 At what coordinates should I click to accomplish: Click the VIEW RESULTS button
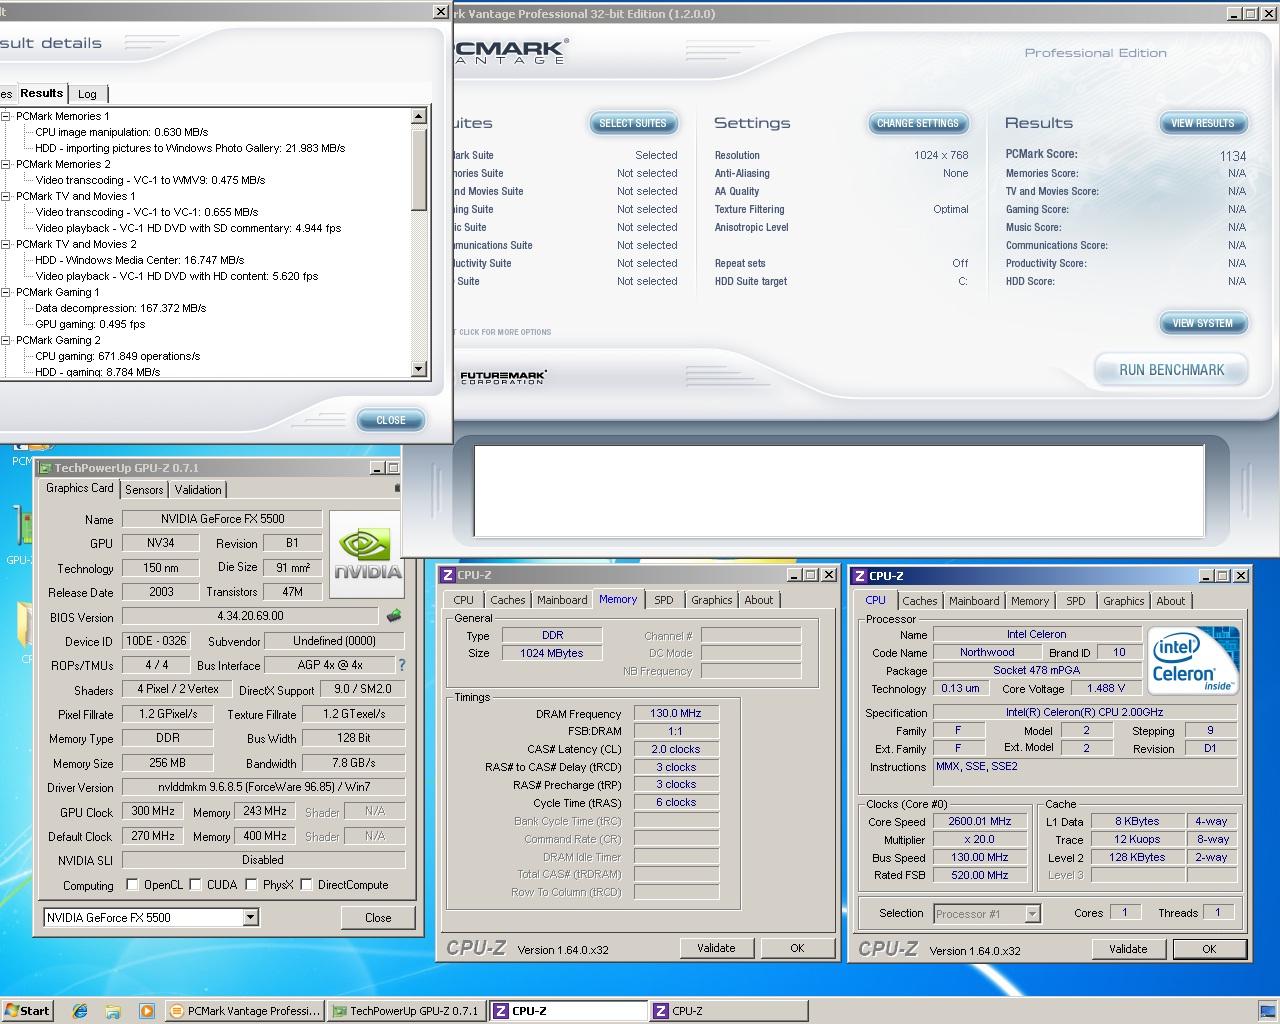click(1203, 123)
